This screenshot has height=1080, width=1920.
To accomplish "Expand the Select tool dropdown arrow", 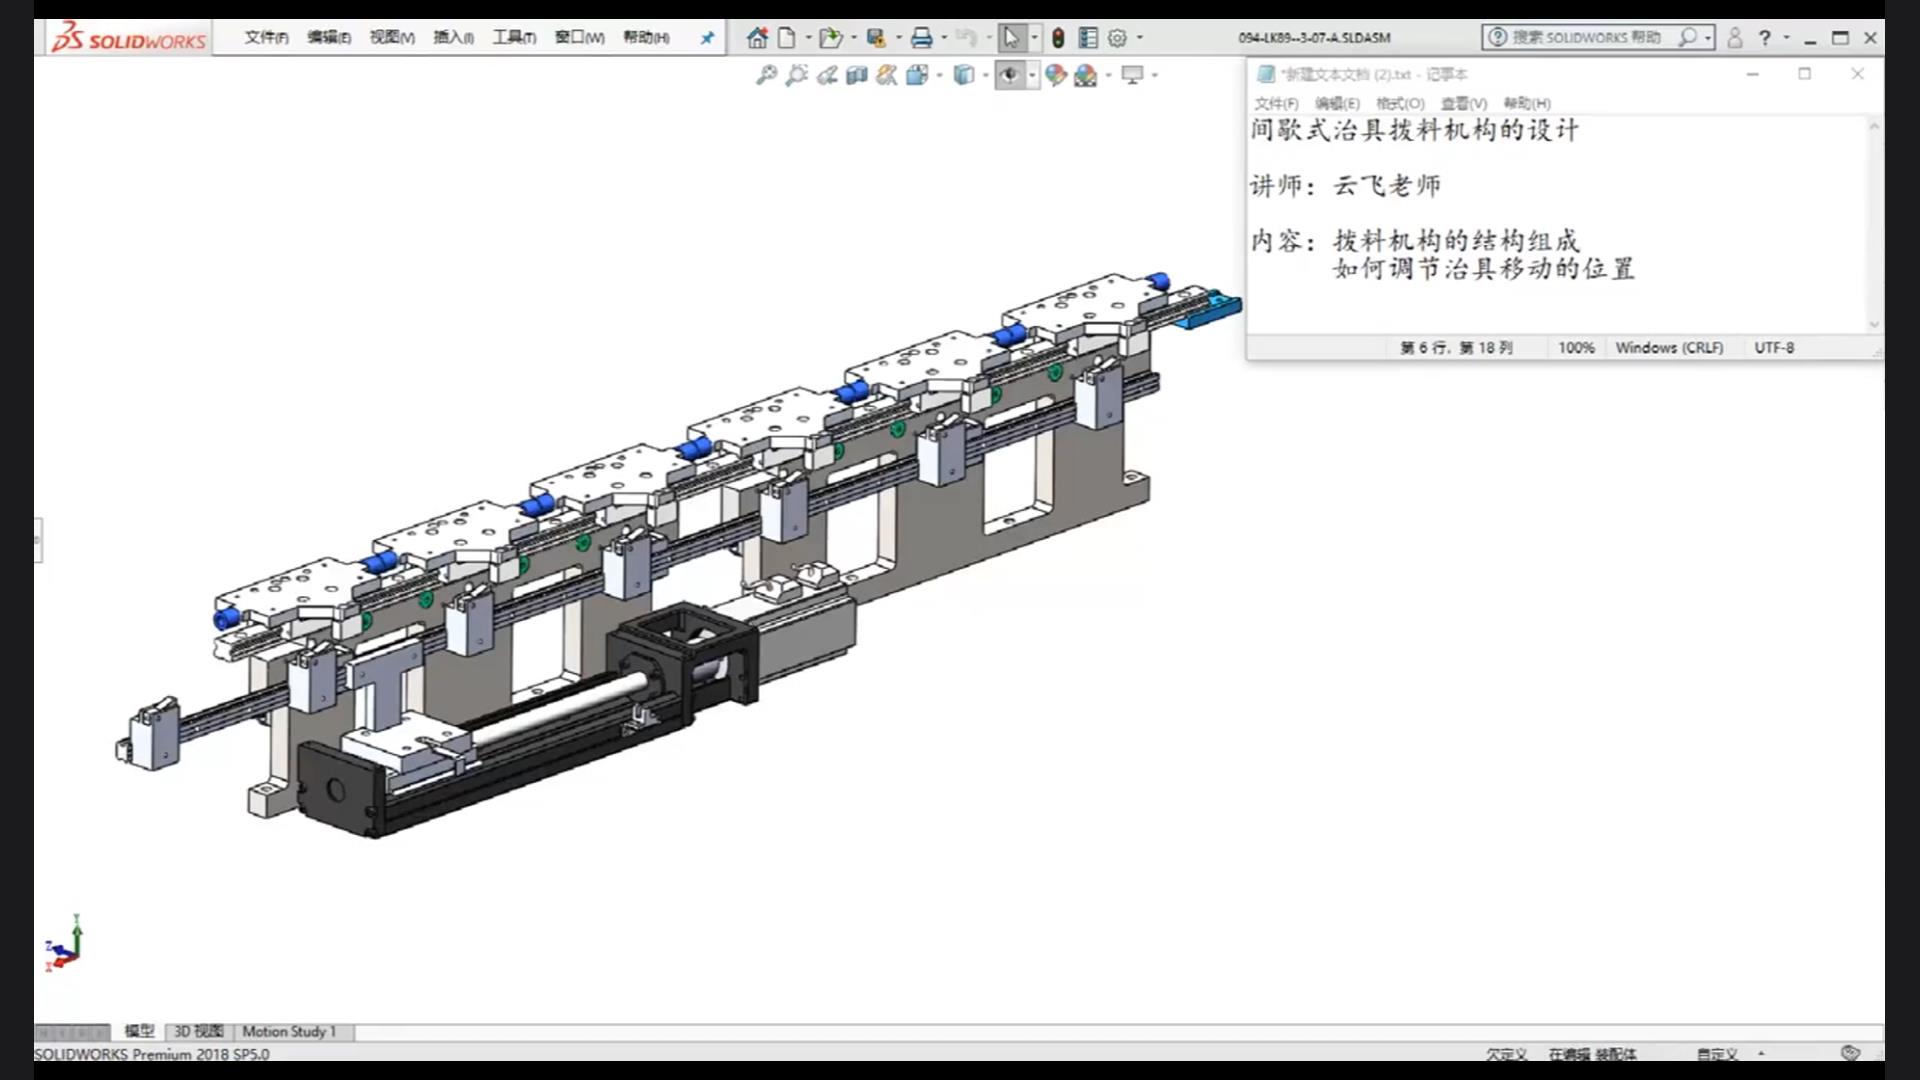I will 1034,38.
